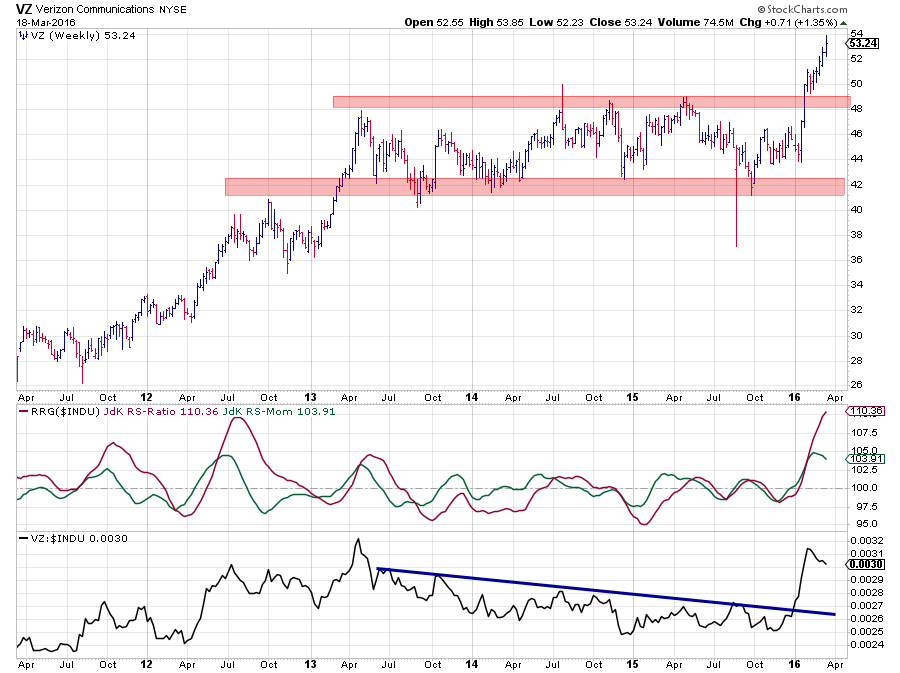Click the bar icon before VZ (Weekly) legend
Image resolution: width=900 pixels, height=673 pixels.
(22, 35)
